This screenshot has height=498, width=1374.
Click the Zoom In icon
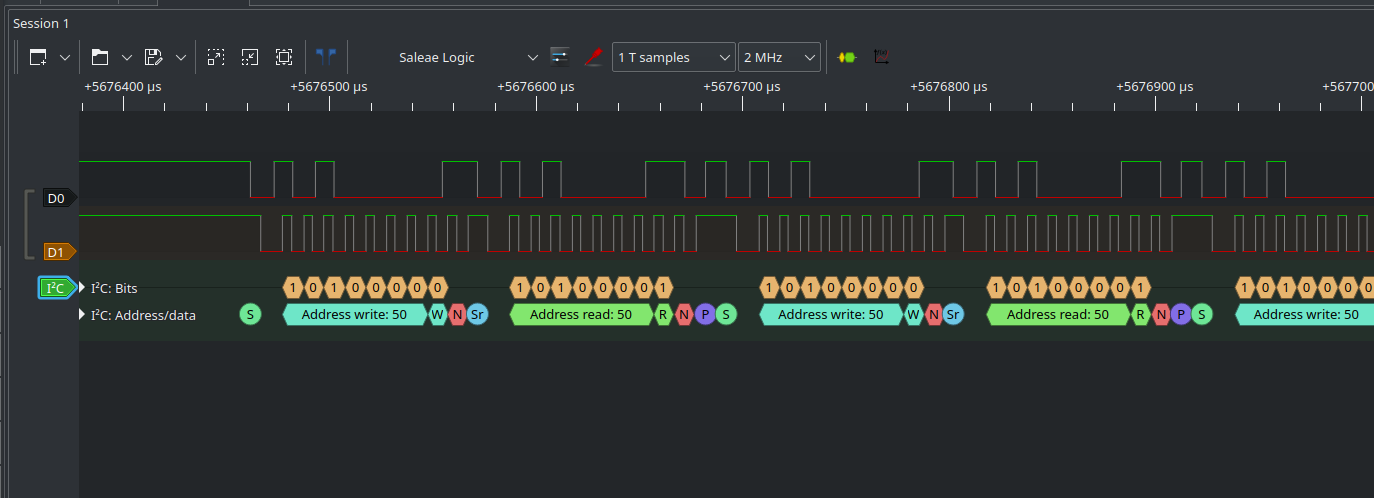[x=216, y=57]
